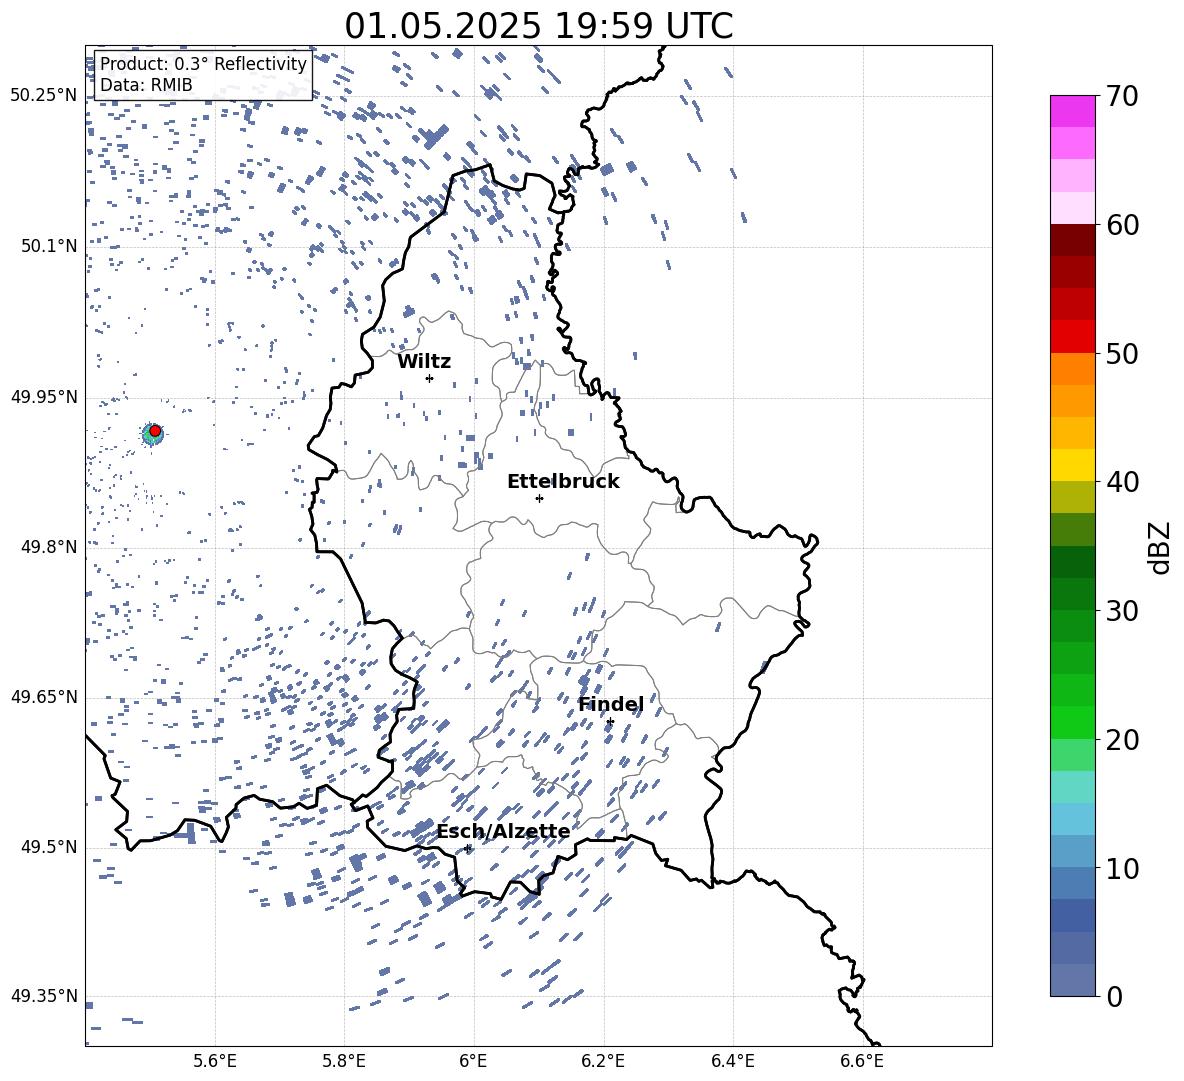This screenshot has width=1184, height=1081.
Task: Click the 60 colorbar tick label
Action: [x=1122, y=225]
